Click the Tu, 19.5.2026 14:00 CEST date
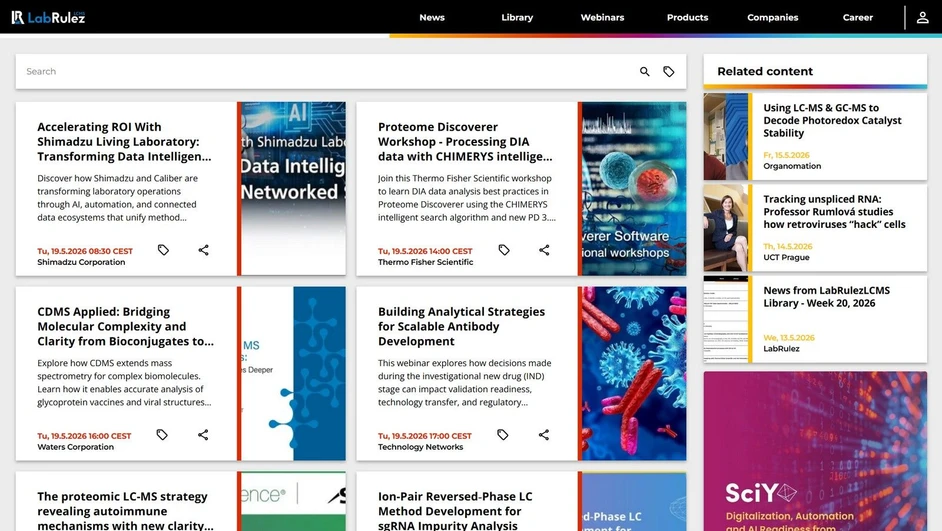The width and height of the screenshot is (942, 531). coord(425,251)
